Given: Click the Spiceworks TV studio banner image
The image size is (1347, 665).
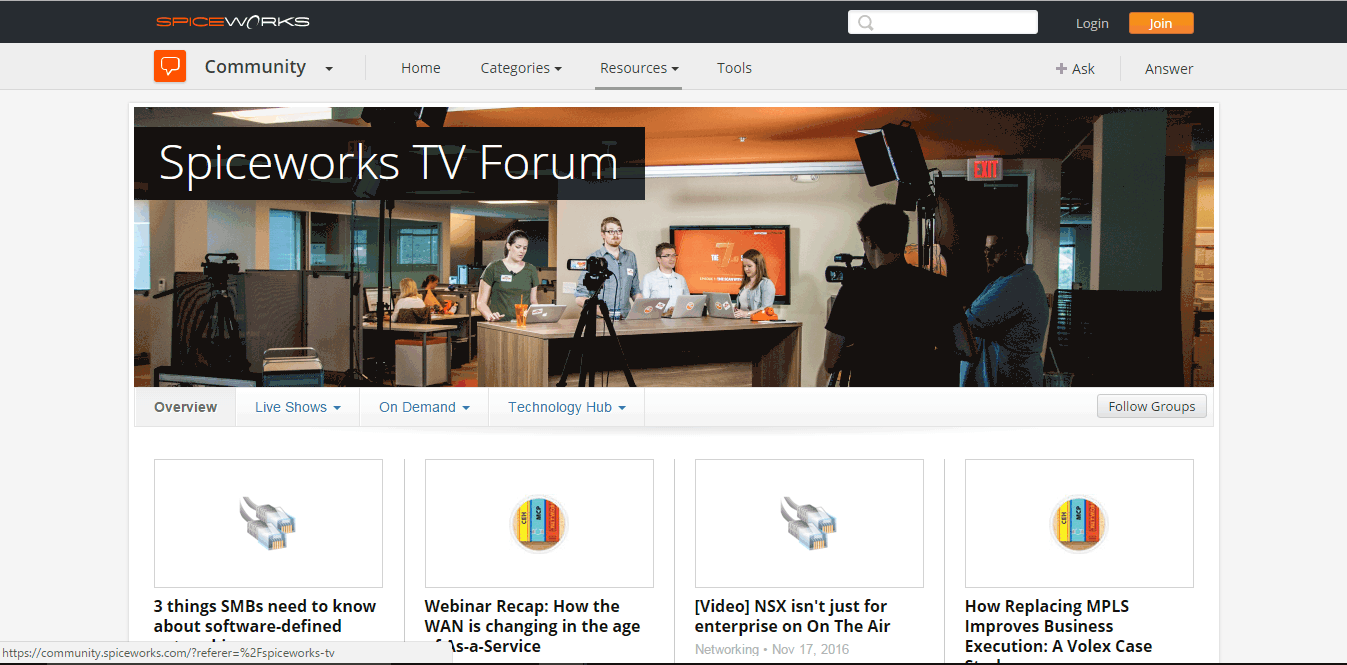Looking at the screenshot, I should tap(674, 247).
